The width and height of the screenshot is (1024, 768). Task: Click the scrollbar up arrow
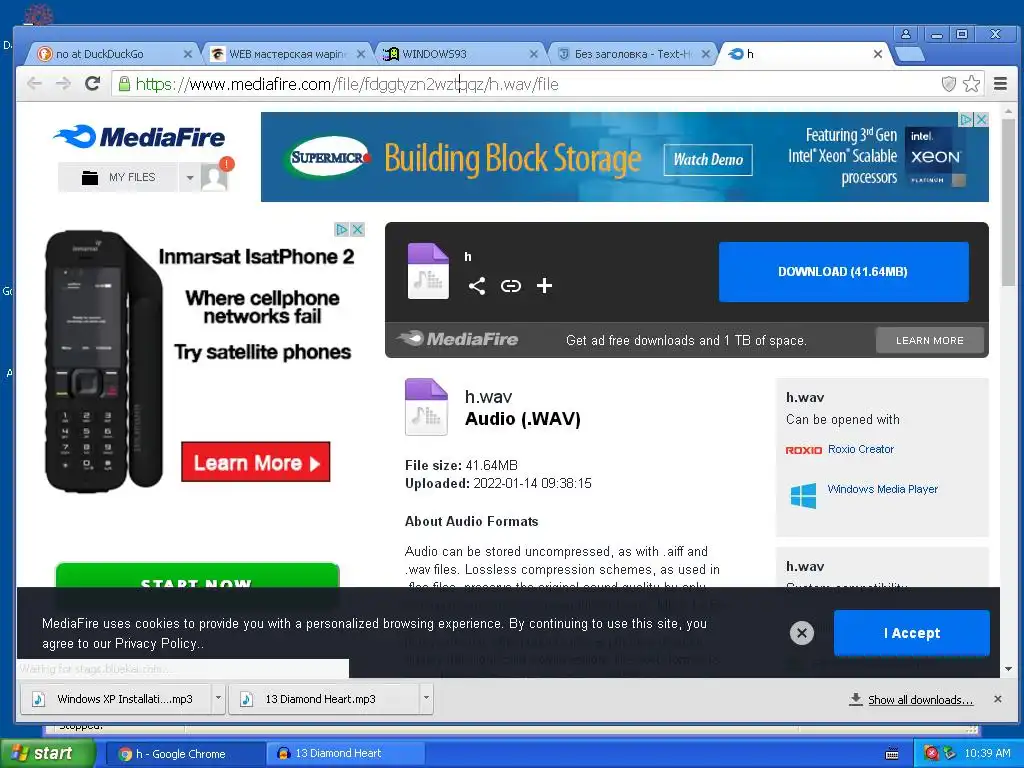1008,111
